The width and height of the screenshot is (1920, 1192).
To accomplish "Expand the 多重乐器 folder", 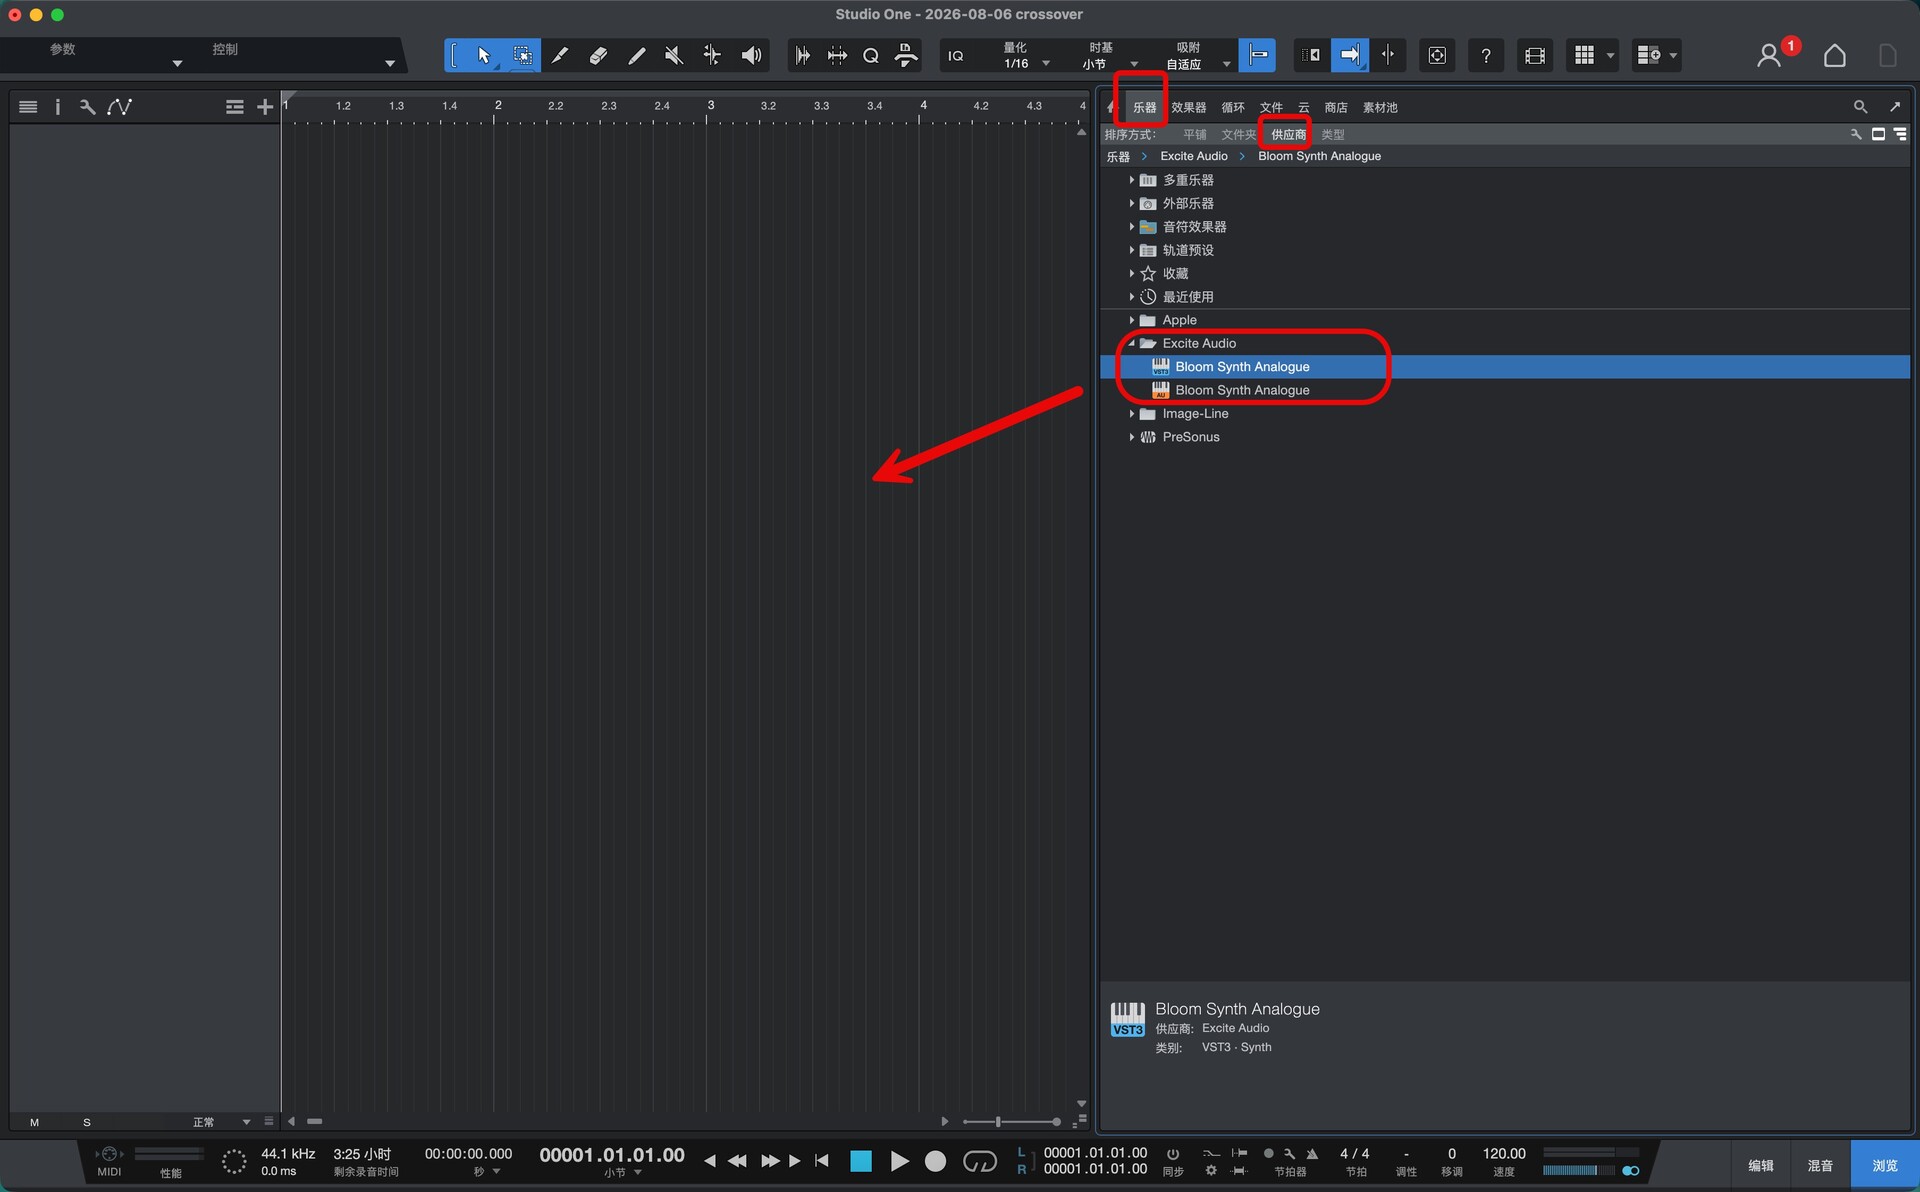I will 1132,180.
